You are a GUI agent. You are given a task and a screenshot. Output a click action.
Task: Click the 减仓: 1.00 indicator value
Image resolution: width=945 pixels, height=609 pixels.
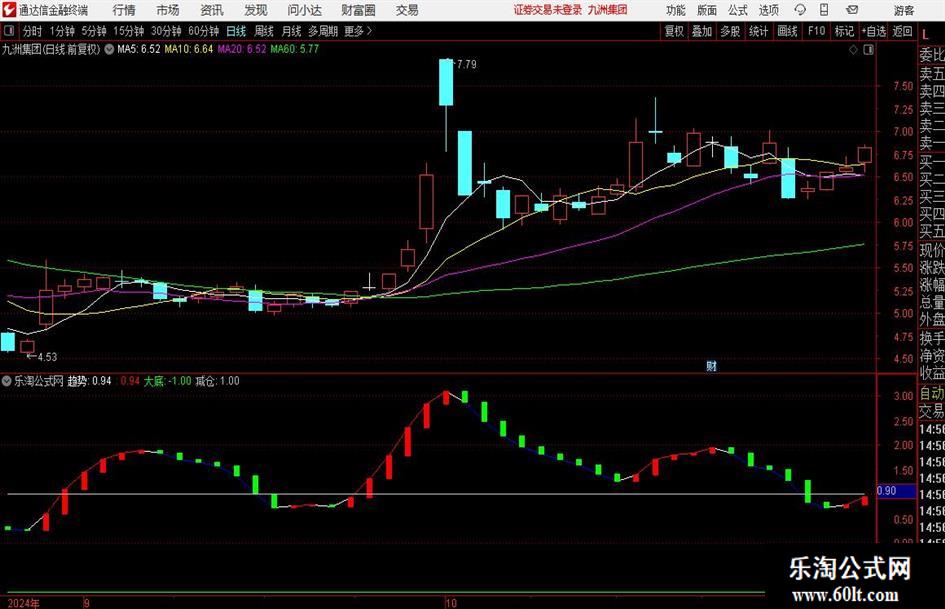click(x=218, y=381)
